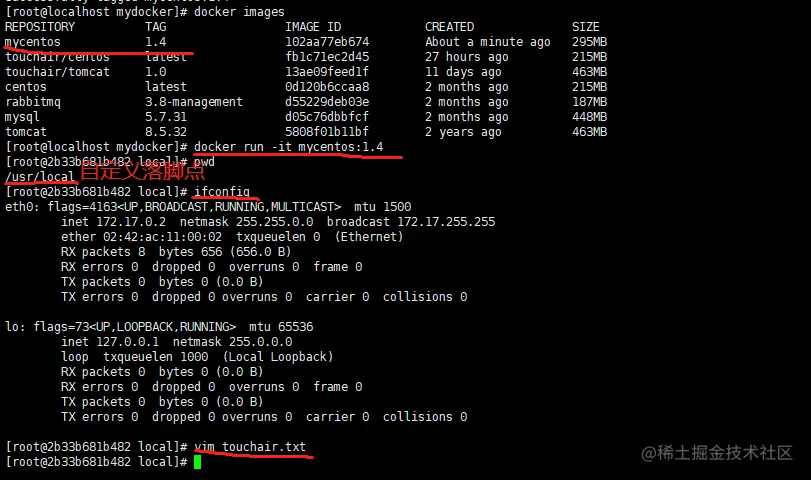Screen dimensions: 811x480
Task: Click the 'TAG' column header
Action: coord(155,27)
